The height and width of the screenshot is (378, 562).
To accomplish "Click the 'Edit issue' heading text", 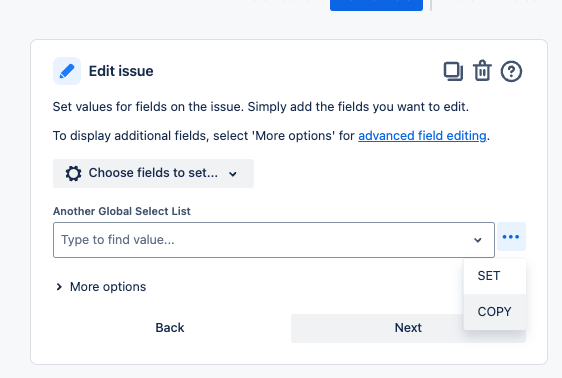I will pos(121,71).
